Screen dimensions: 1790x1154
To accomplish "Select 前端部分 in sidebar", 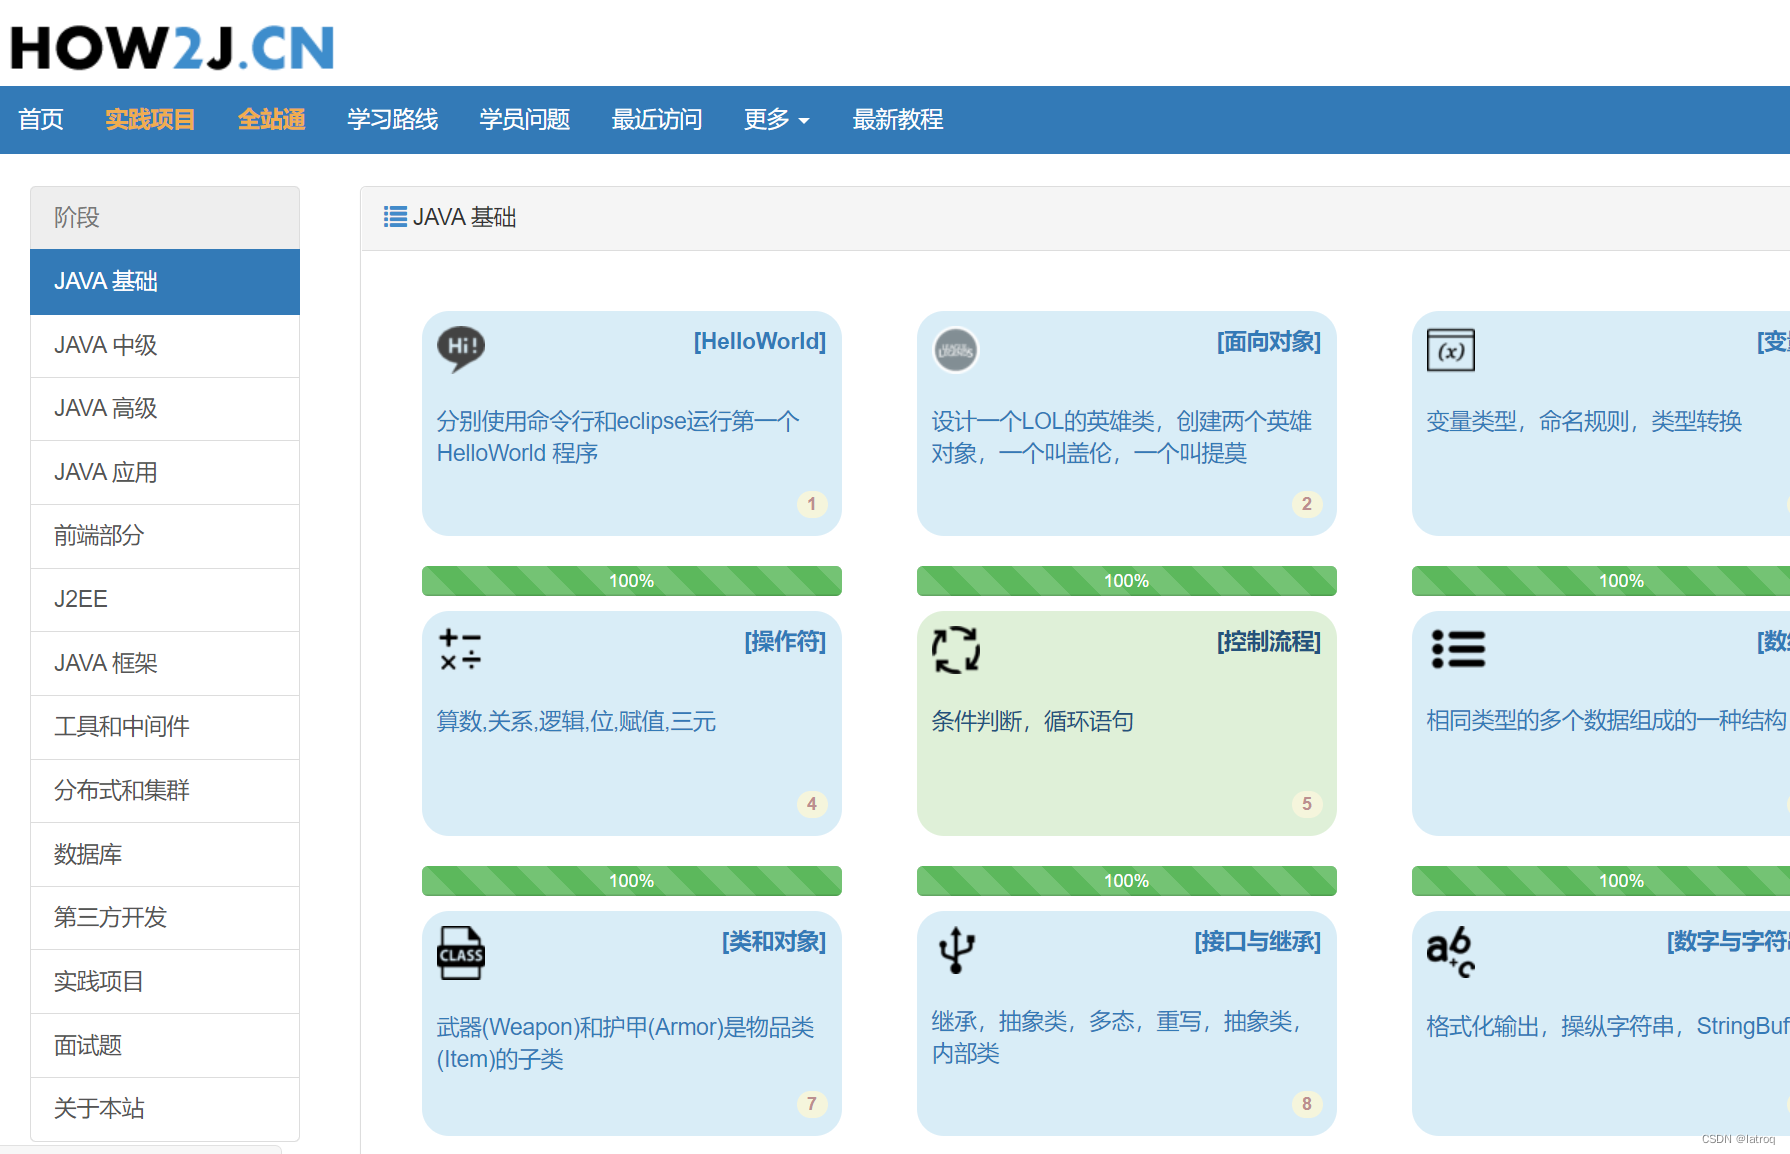I will point(165,537).
